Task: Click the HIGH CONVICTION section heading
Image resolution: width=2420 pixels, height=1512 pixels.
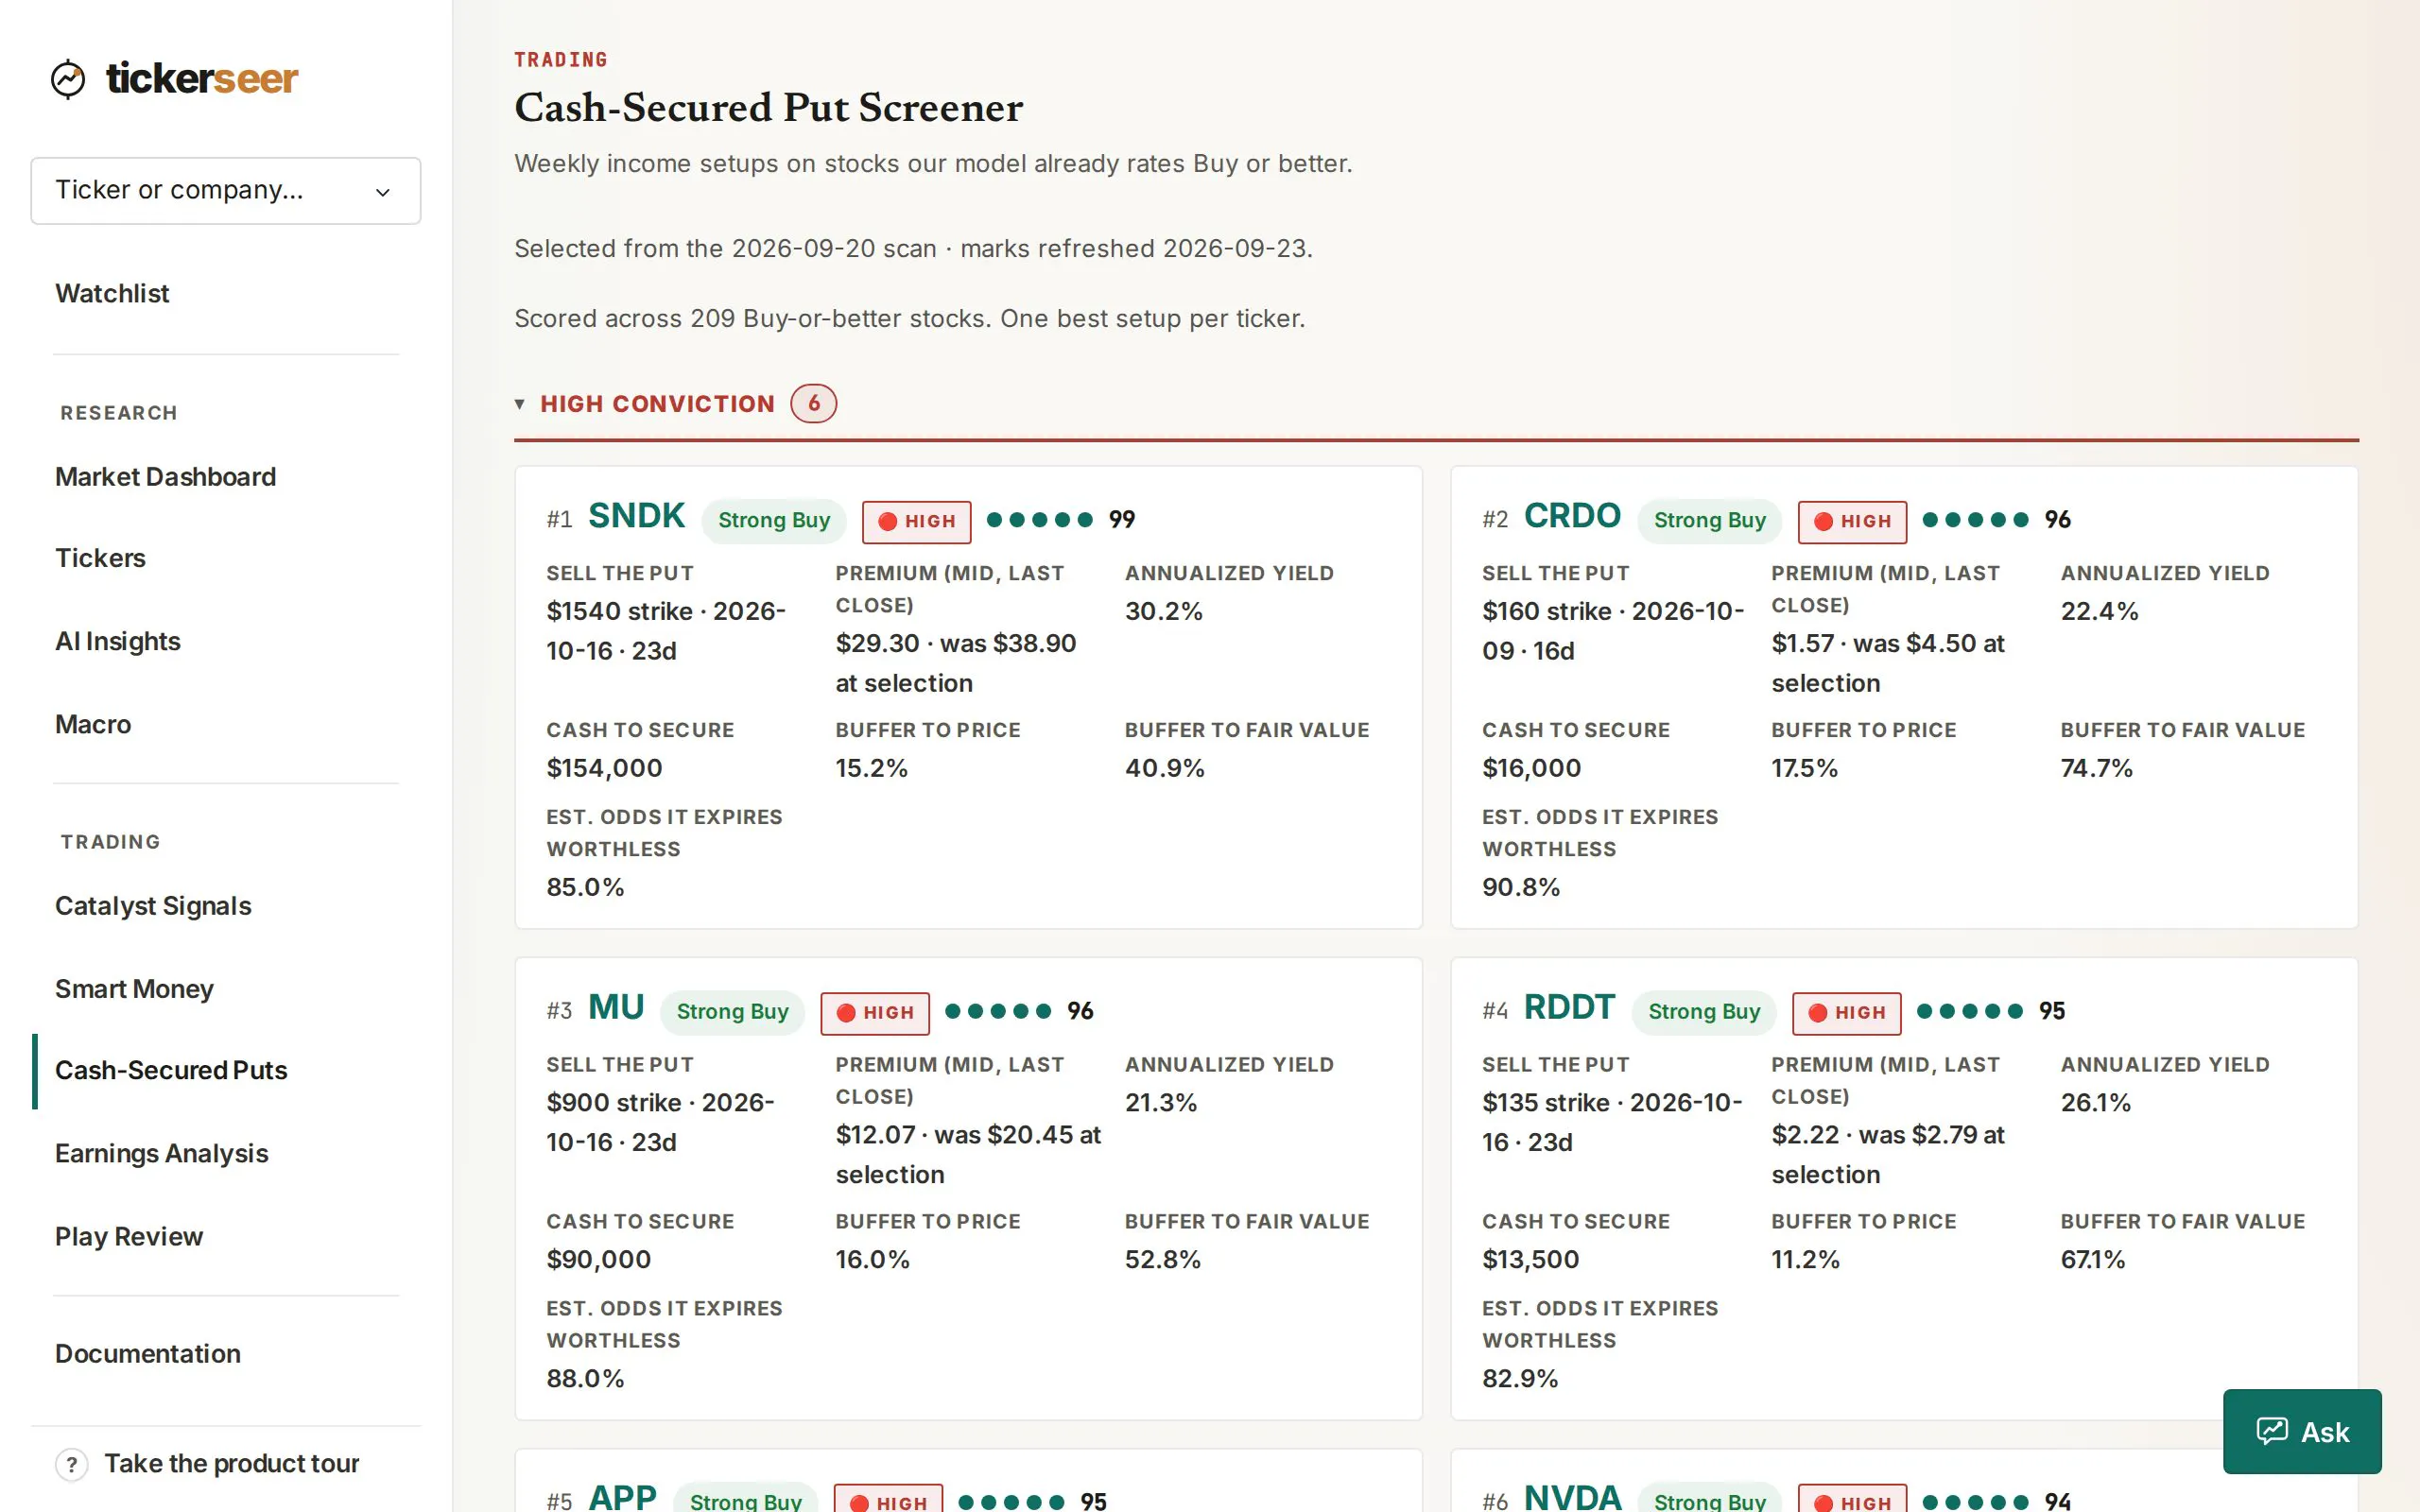Action: point(657,404)
